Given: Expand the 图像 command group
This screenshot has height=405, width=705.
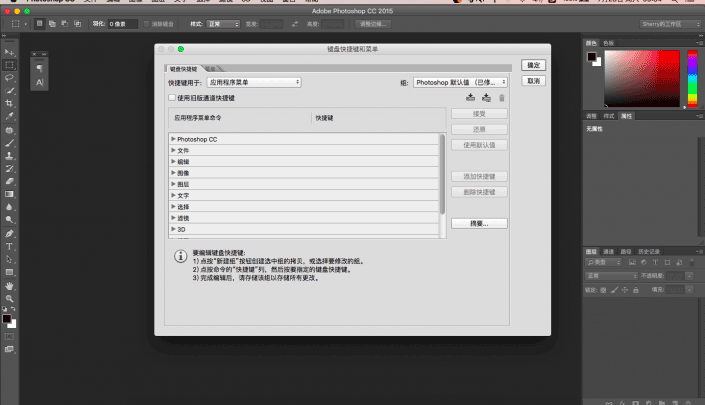Looking at the screenshot, I should point(173,173).
